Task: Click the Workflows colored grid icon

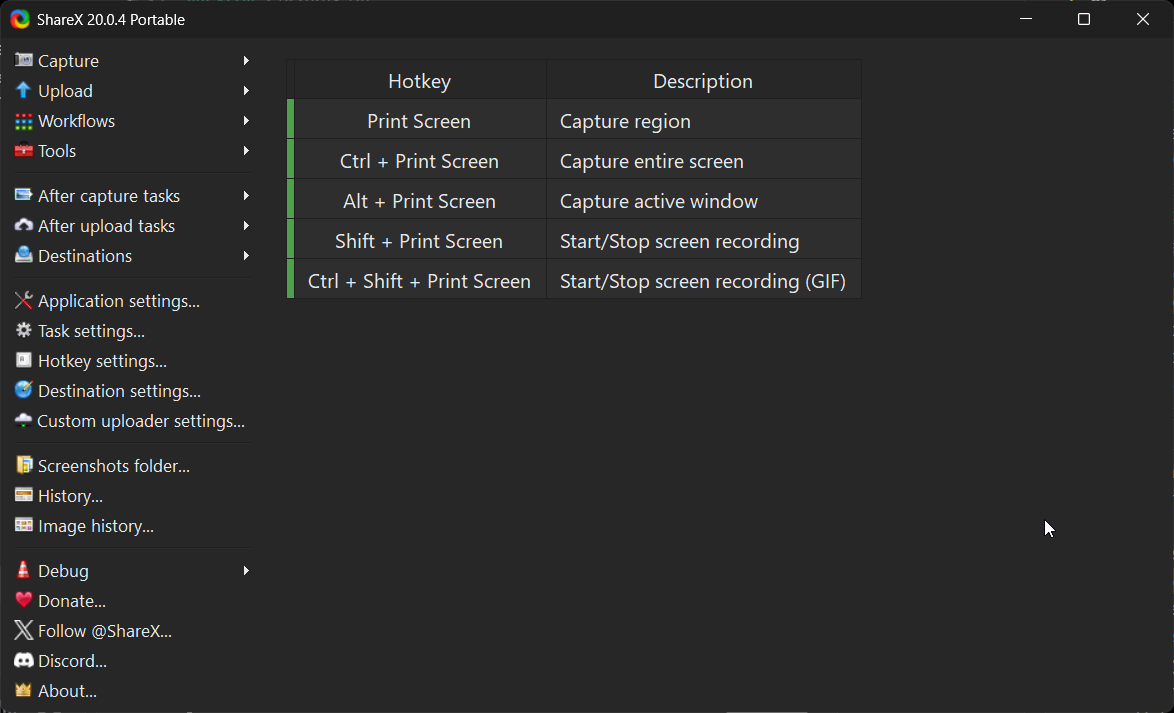Action: (24, 121)
